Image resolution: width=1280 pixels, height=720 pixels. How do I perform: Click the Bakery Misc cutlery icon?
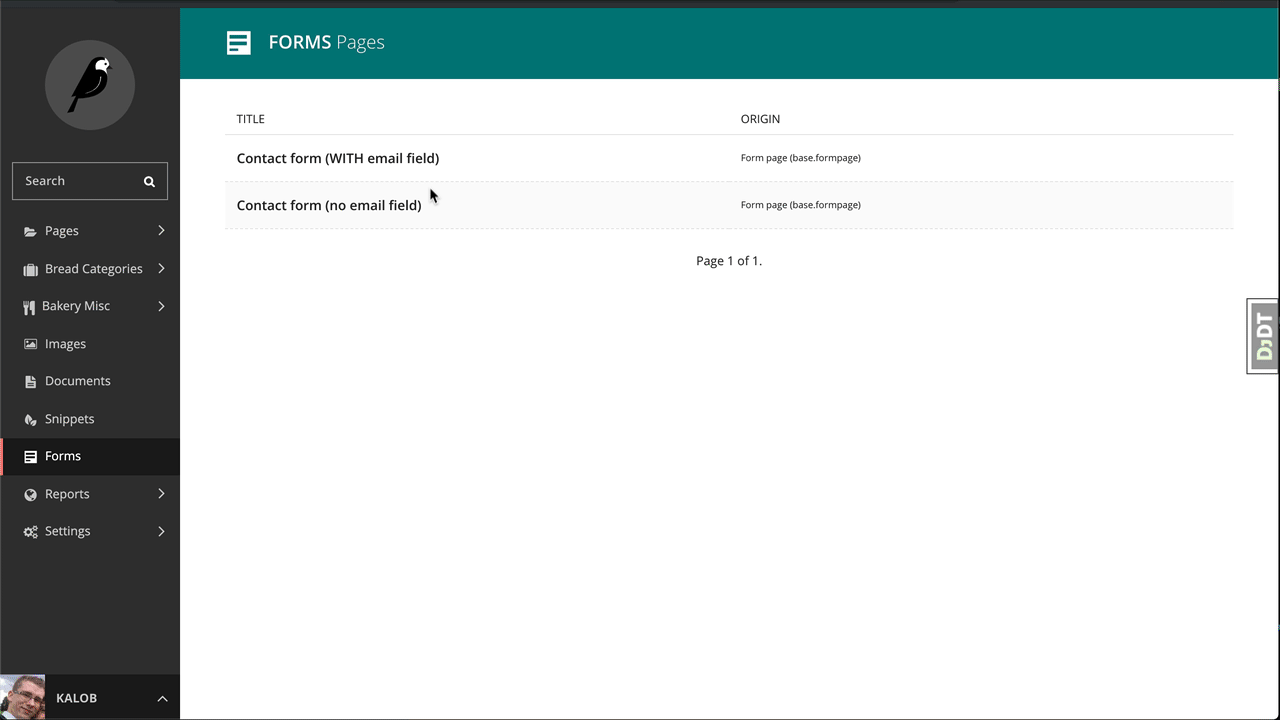pos(29,307)
